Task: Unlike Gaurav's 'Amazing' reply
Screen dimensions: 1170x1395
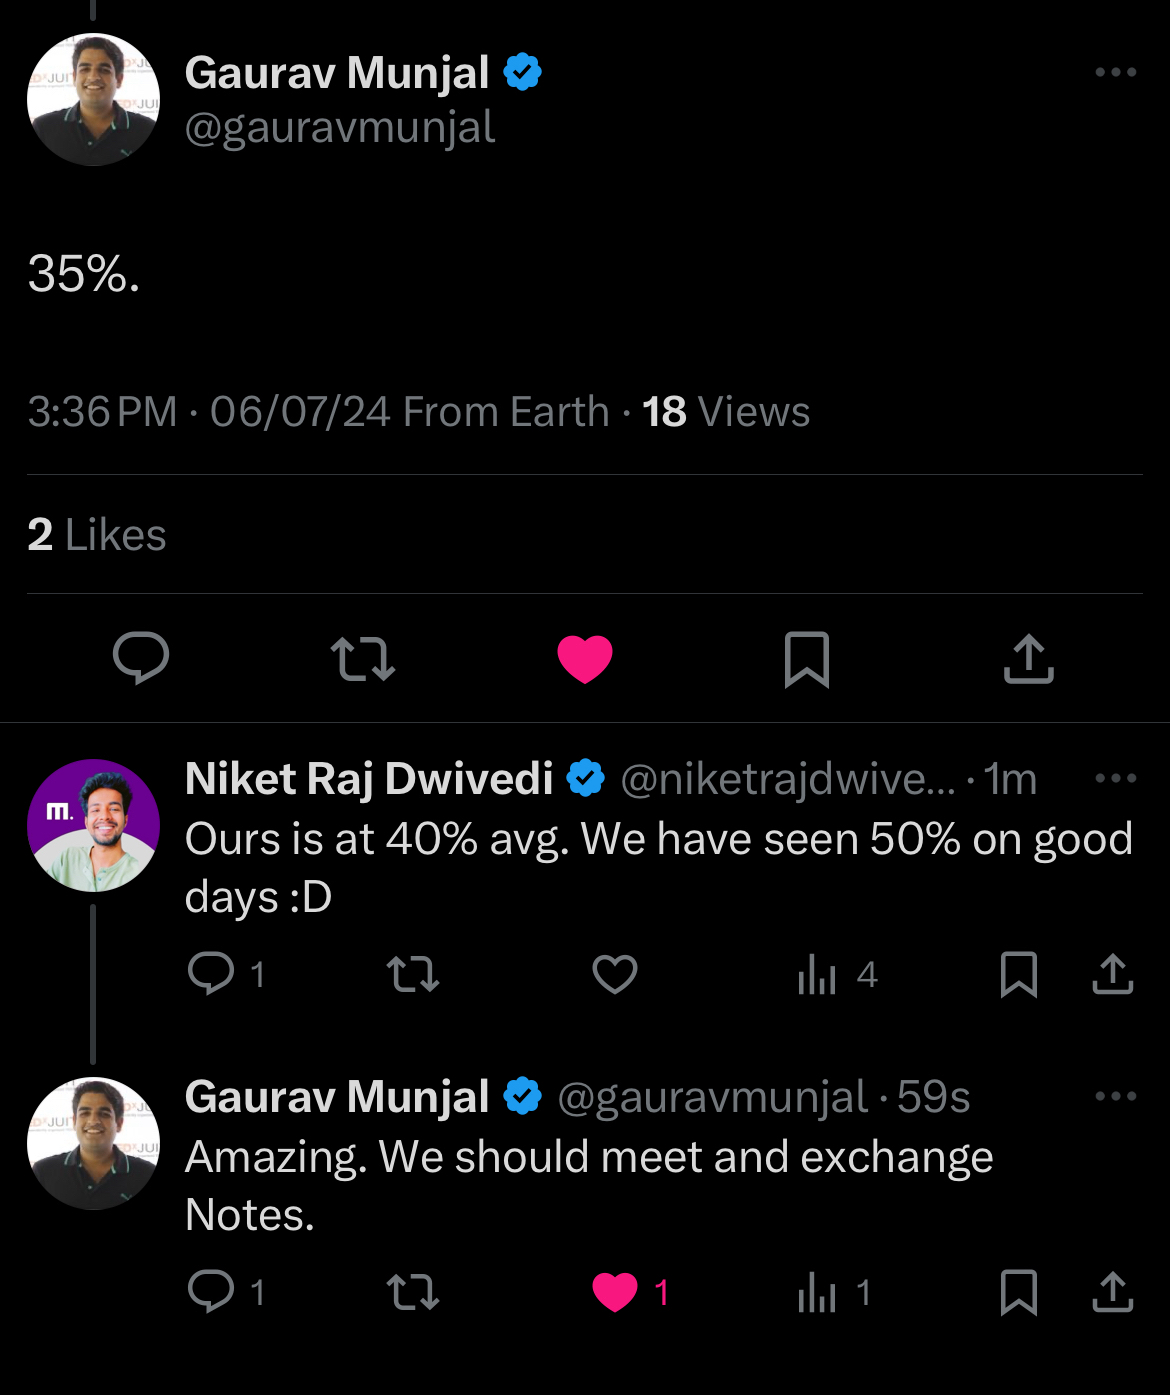Action: point(615,1292)
